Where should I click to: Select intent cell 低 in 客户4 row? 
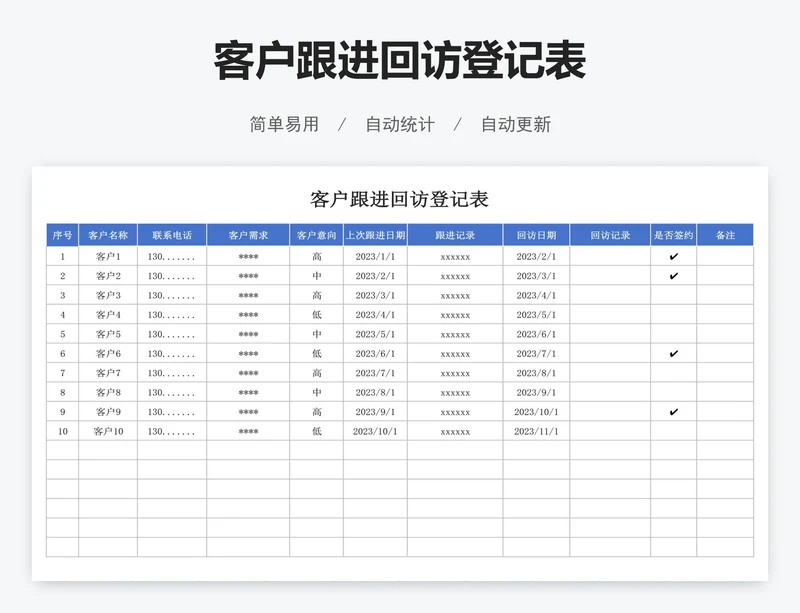[x=316, y=314]
